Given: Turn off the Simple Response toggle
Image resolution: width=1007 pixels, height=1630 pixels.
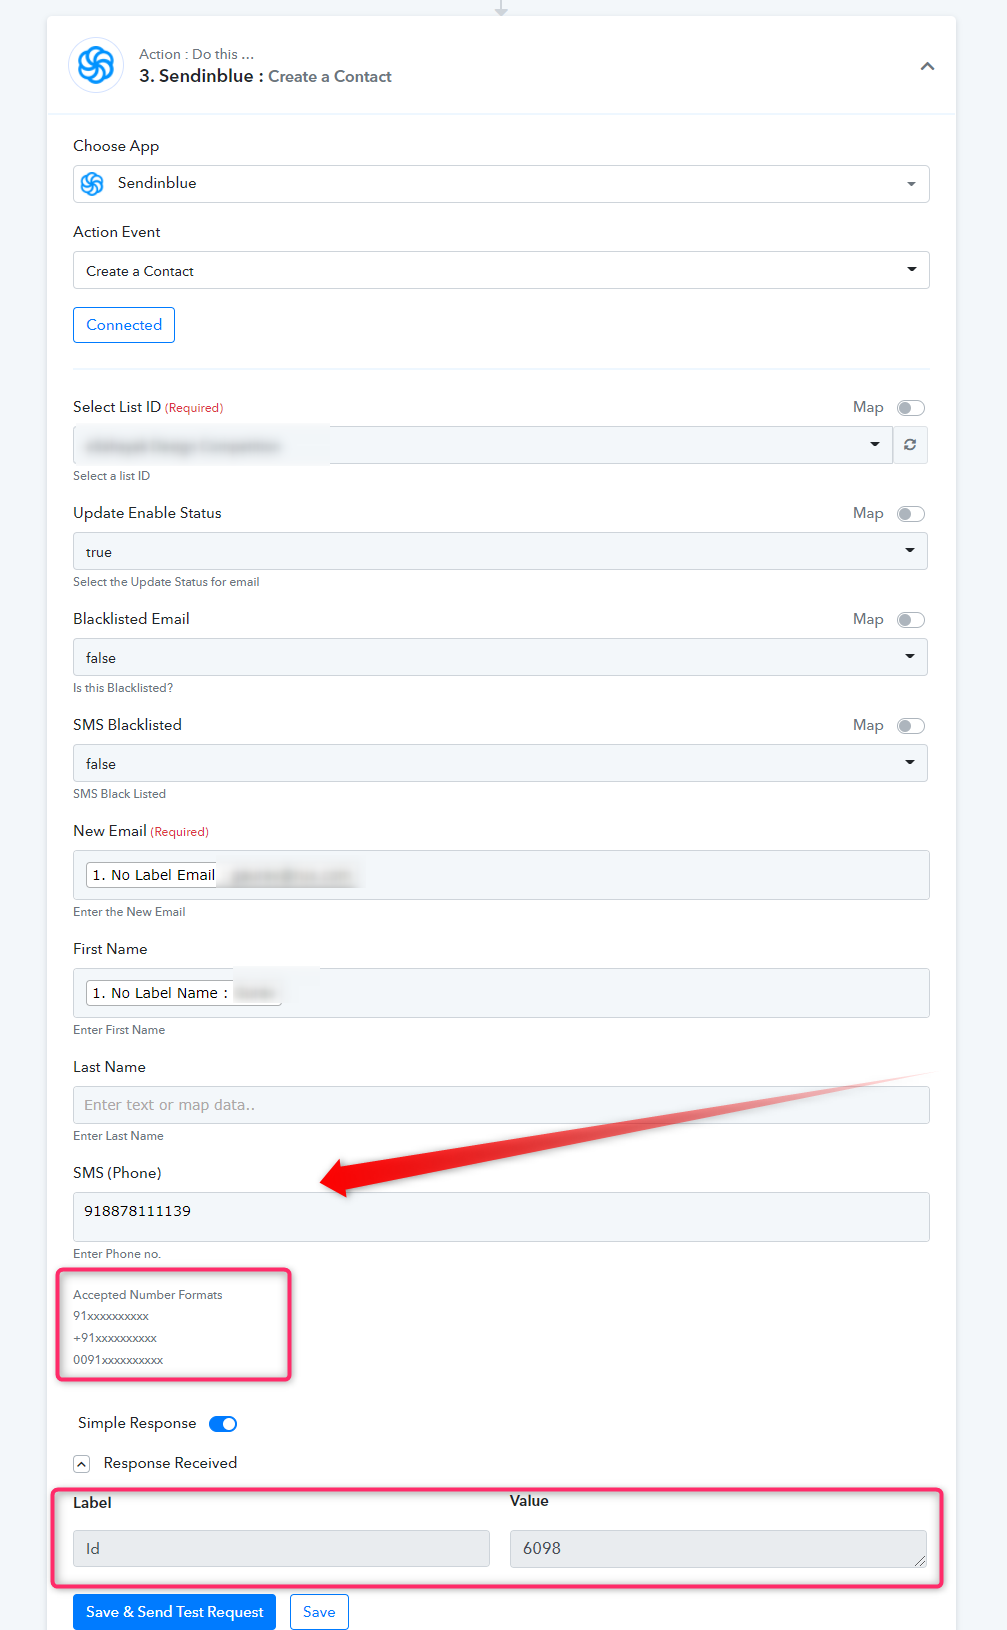Looking at the screenshot, I should point(223,1424).
